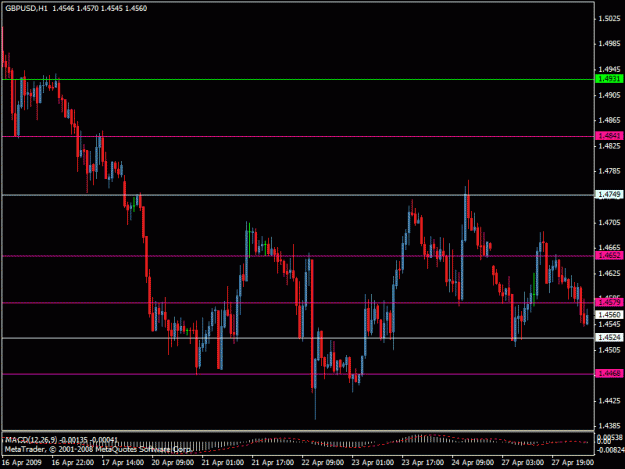This screenshot has width=625, height=469.
Task: Click the 1.4505 price scale value
Action: point(609,350)
